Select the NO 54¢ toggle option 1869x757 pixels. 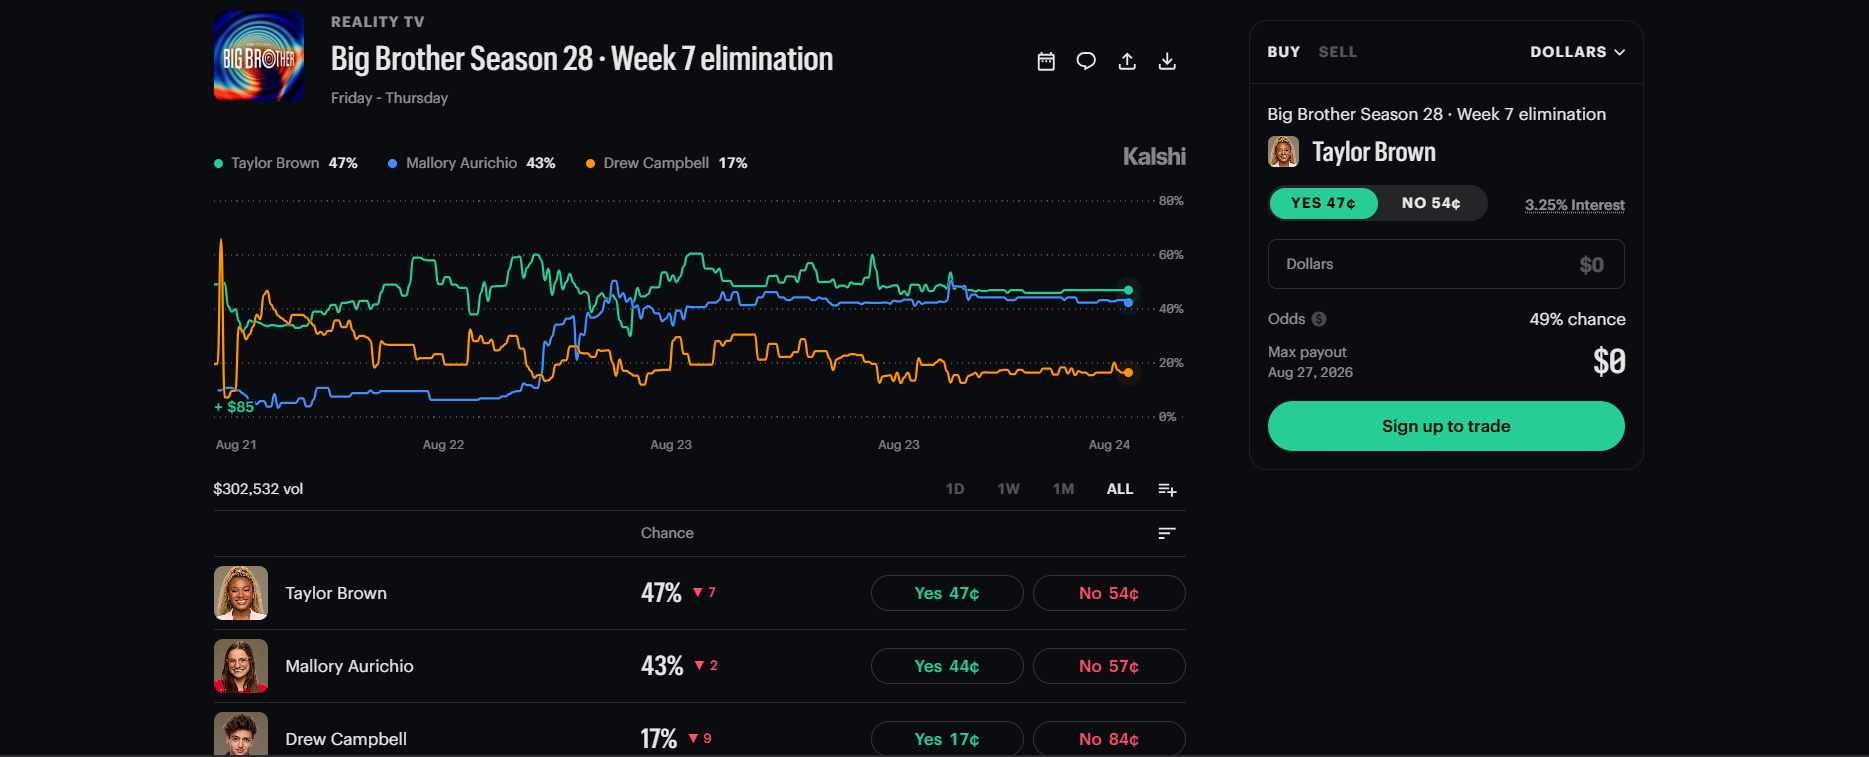(x=1431, y=203)
